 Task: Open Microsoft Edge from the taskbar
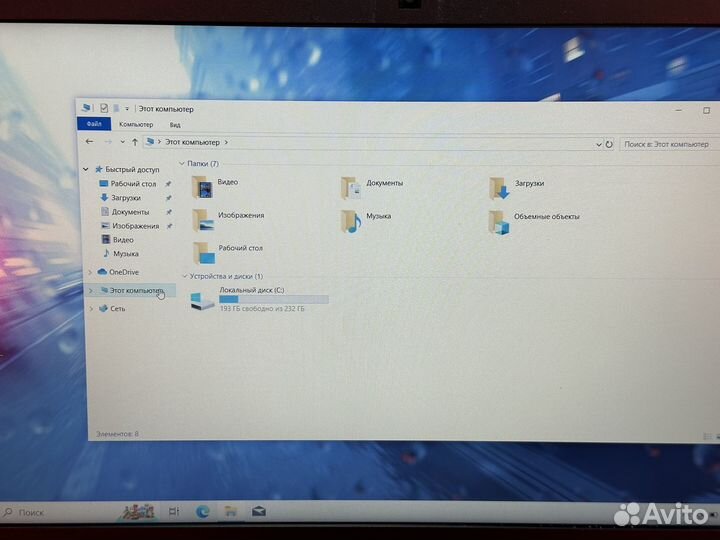click(202, 511)
